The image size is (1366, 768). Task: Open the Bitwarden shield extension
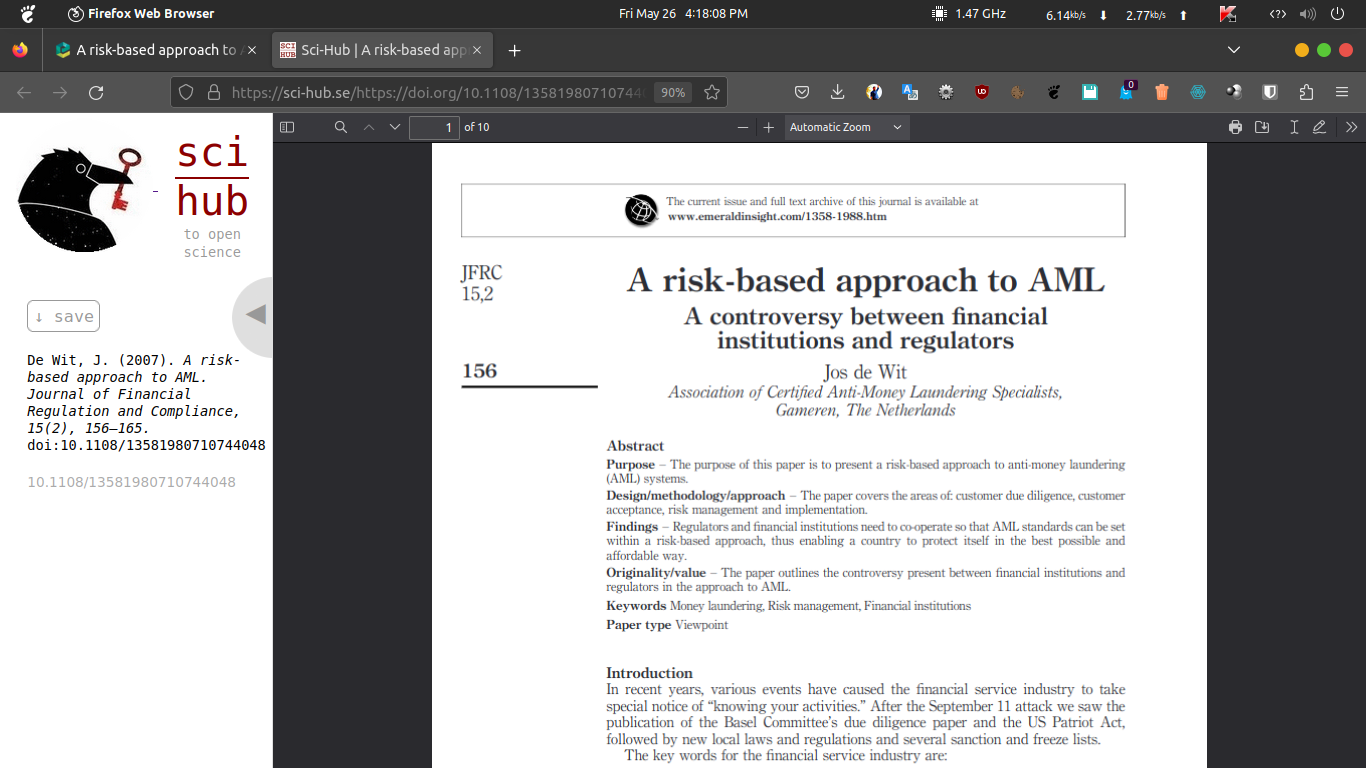1270,92
